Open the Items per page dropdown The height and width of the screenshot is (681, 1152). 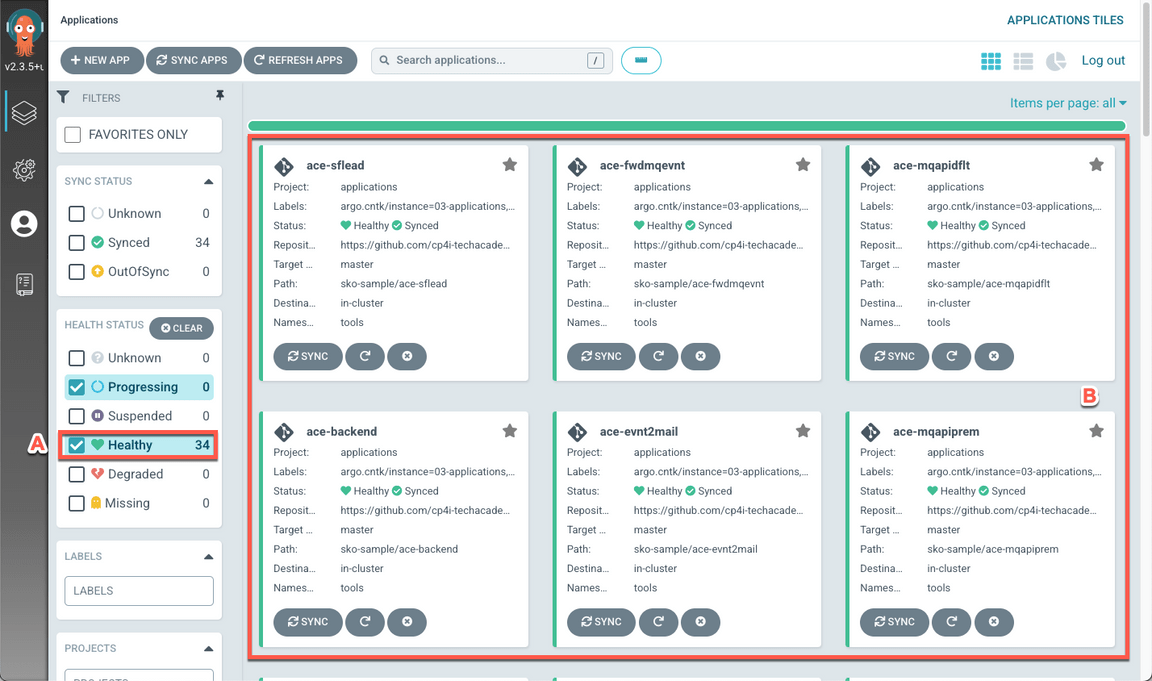(1067, 103)
